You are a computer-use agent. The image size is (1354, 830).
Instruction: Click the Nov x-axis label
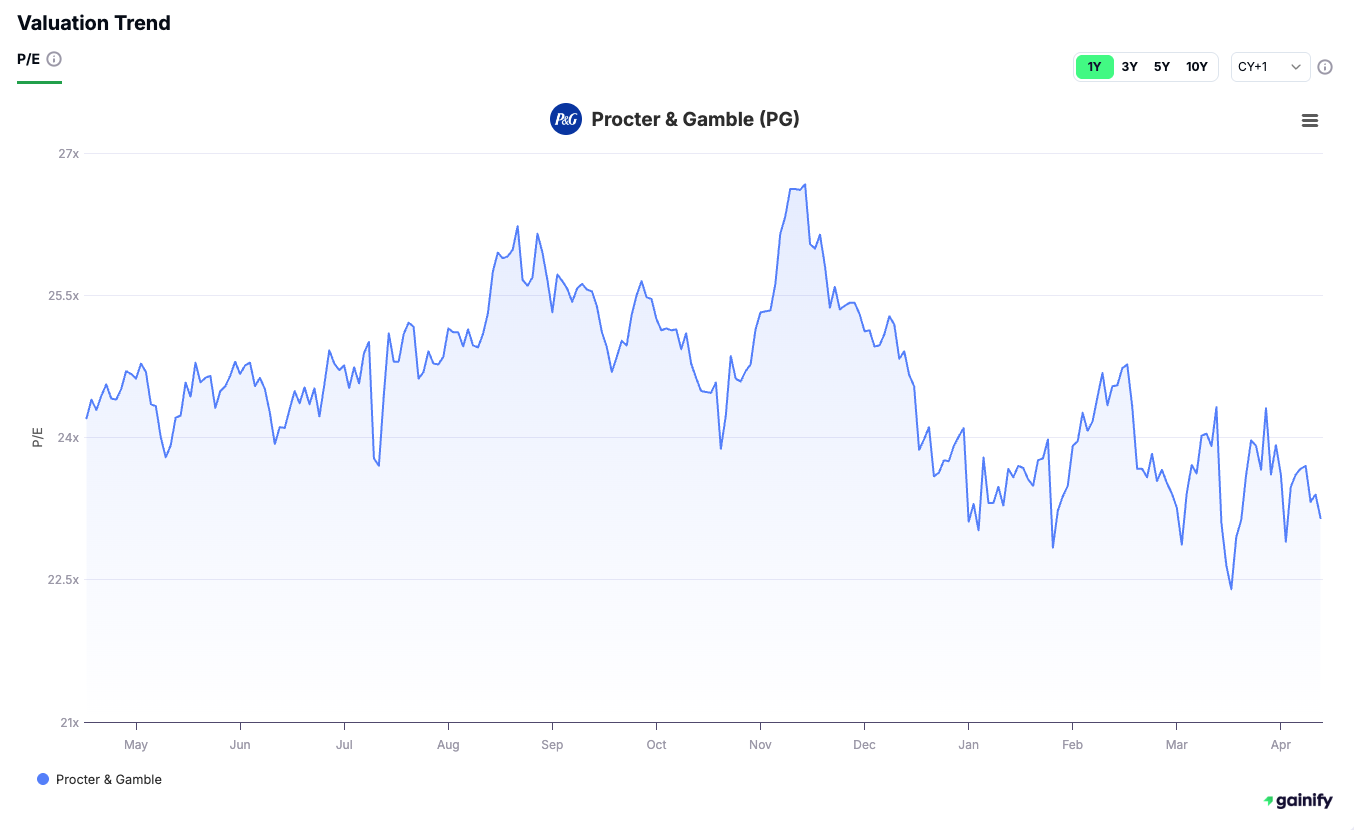761,744
